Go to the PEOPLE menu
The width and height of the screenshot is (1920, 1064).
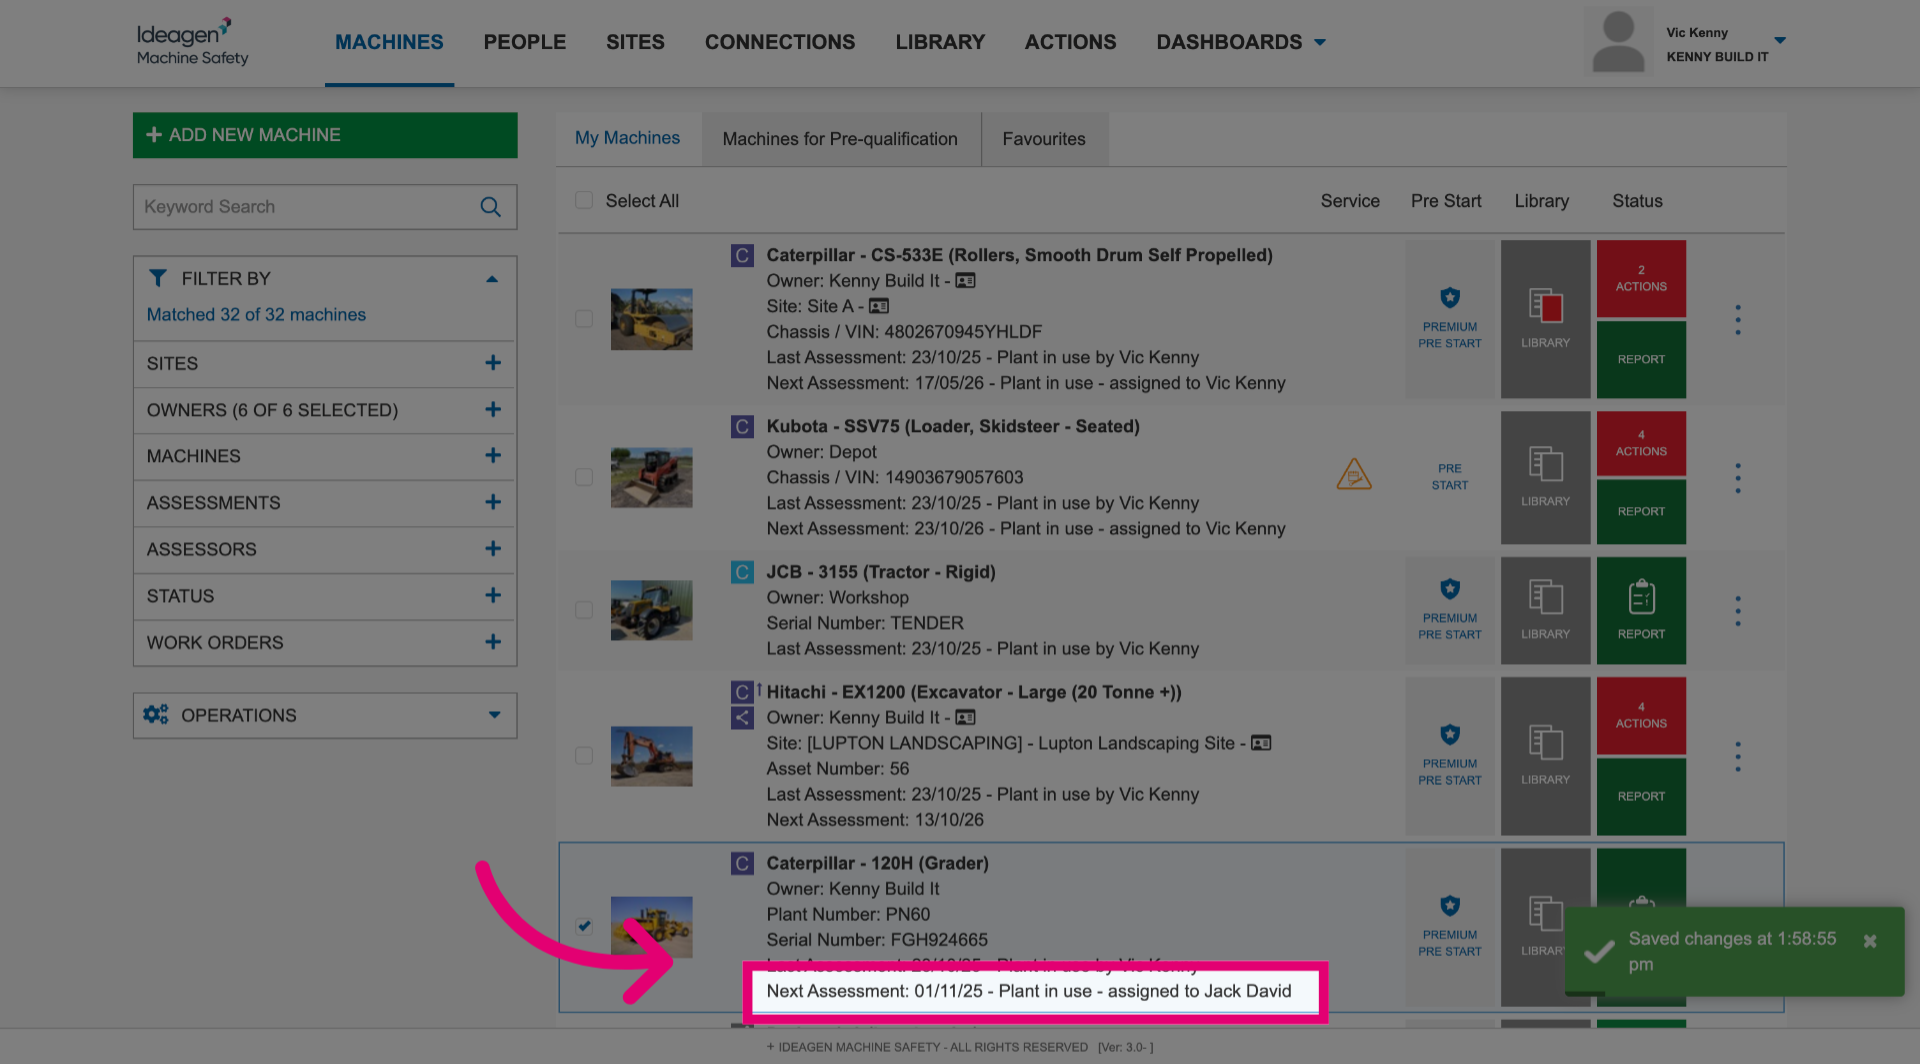pyautogui.click(x=525, y=42)
